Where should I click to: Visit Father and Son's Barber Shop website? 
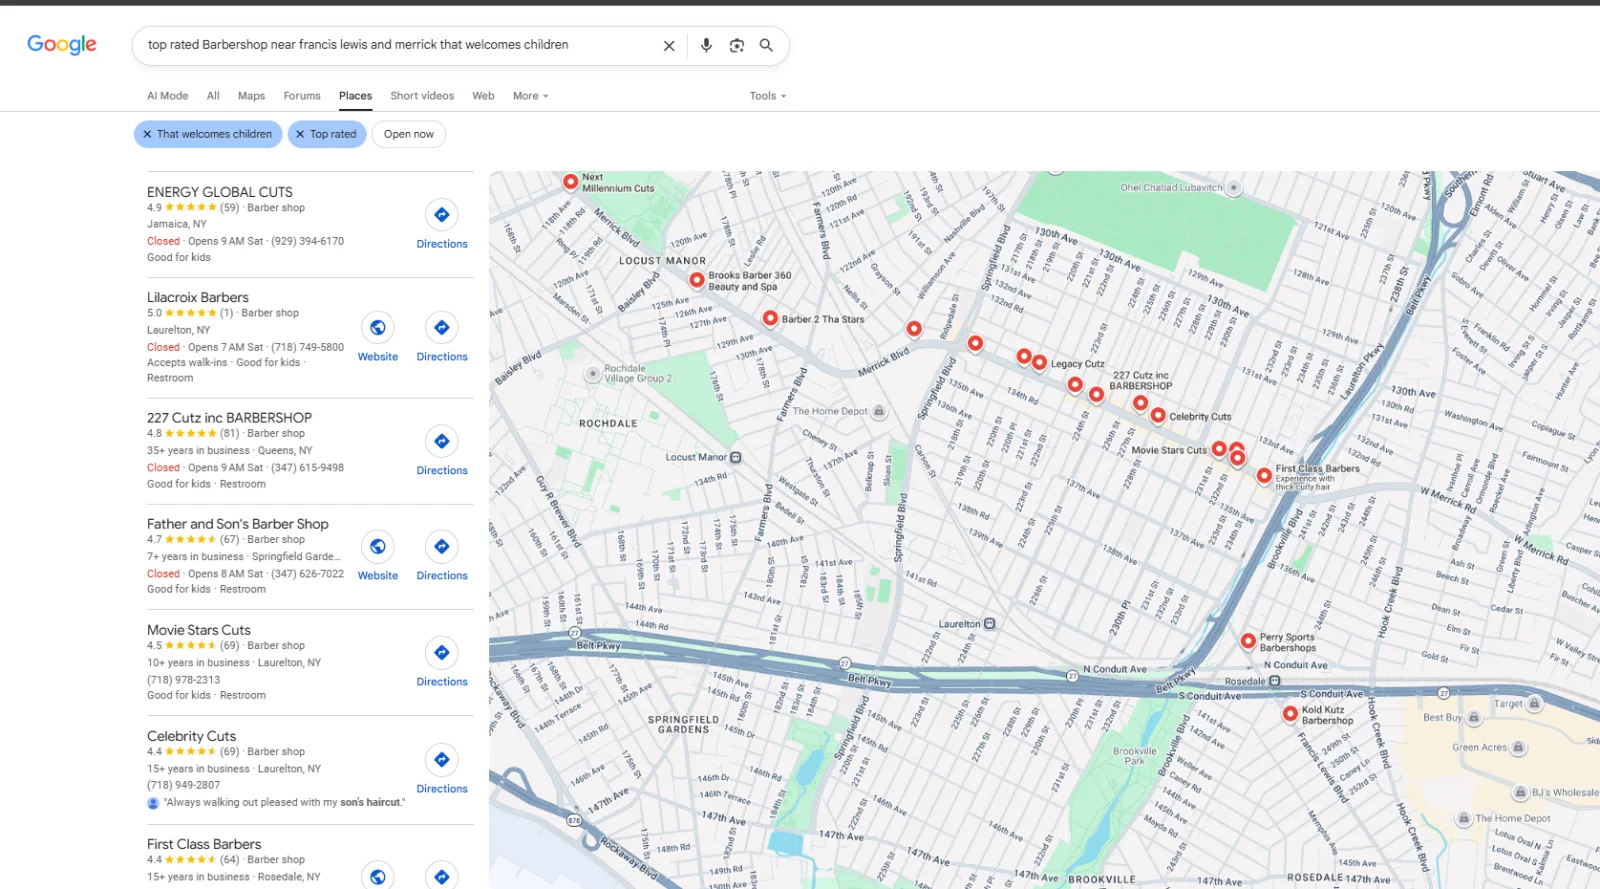click(x=378, y=556)
